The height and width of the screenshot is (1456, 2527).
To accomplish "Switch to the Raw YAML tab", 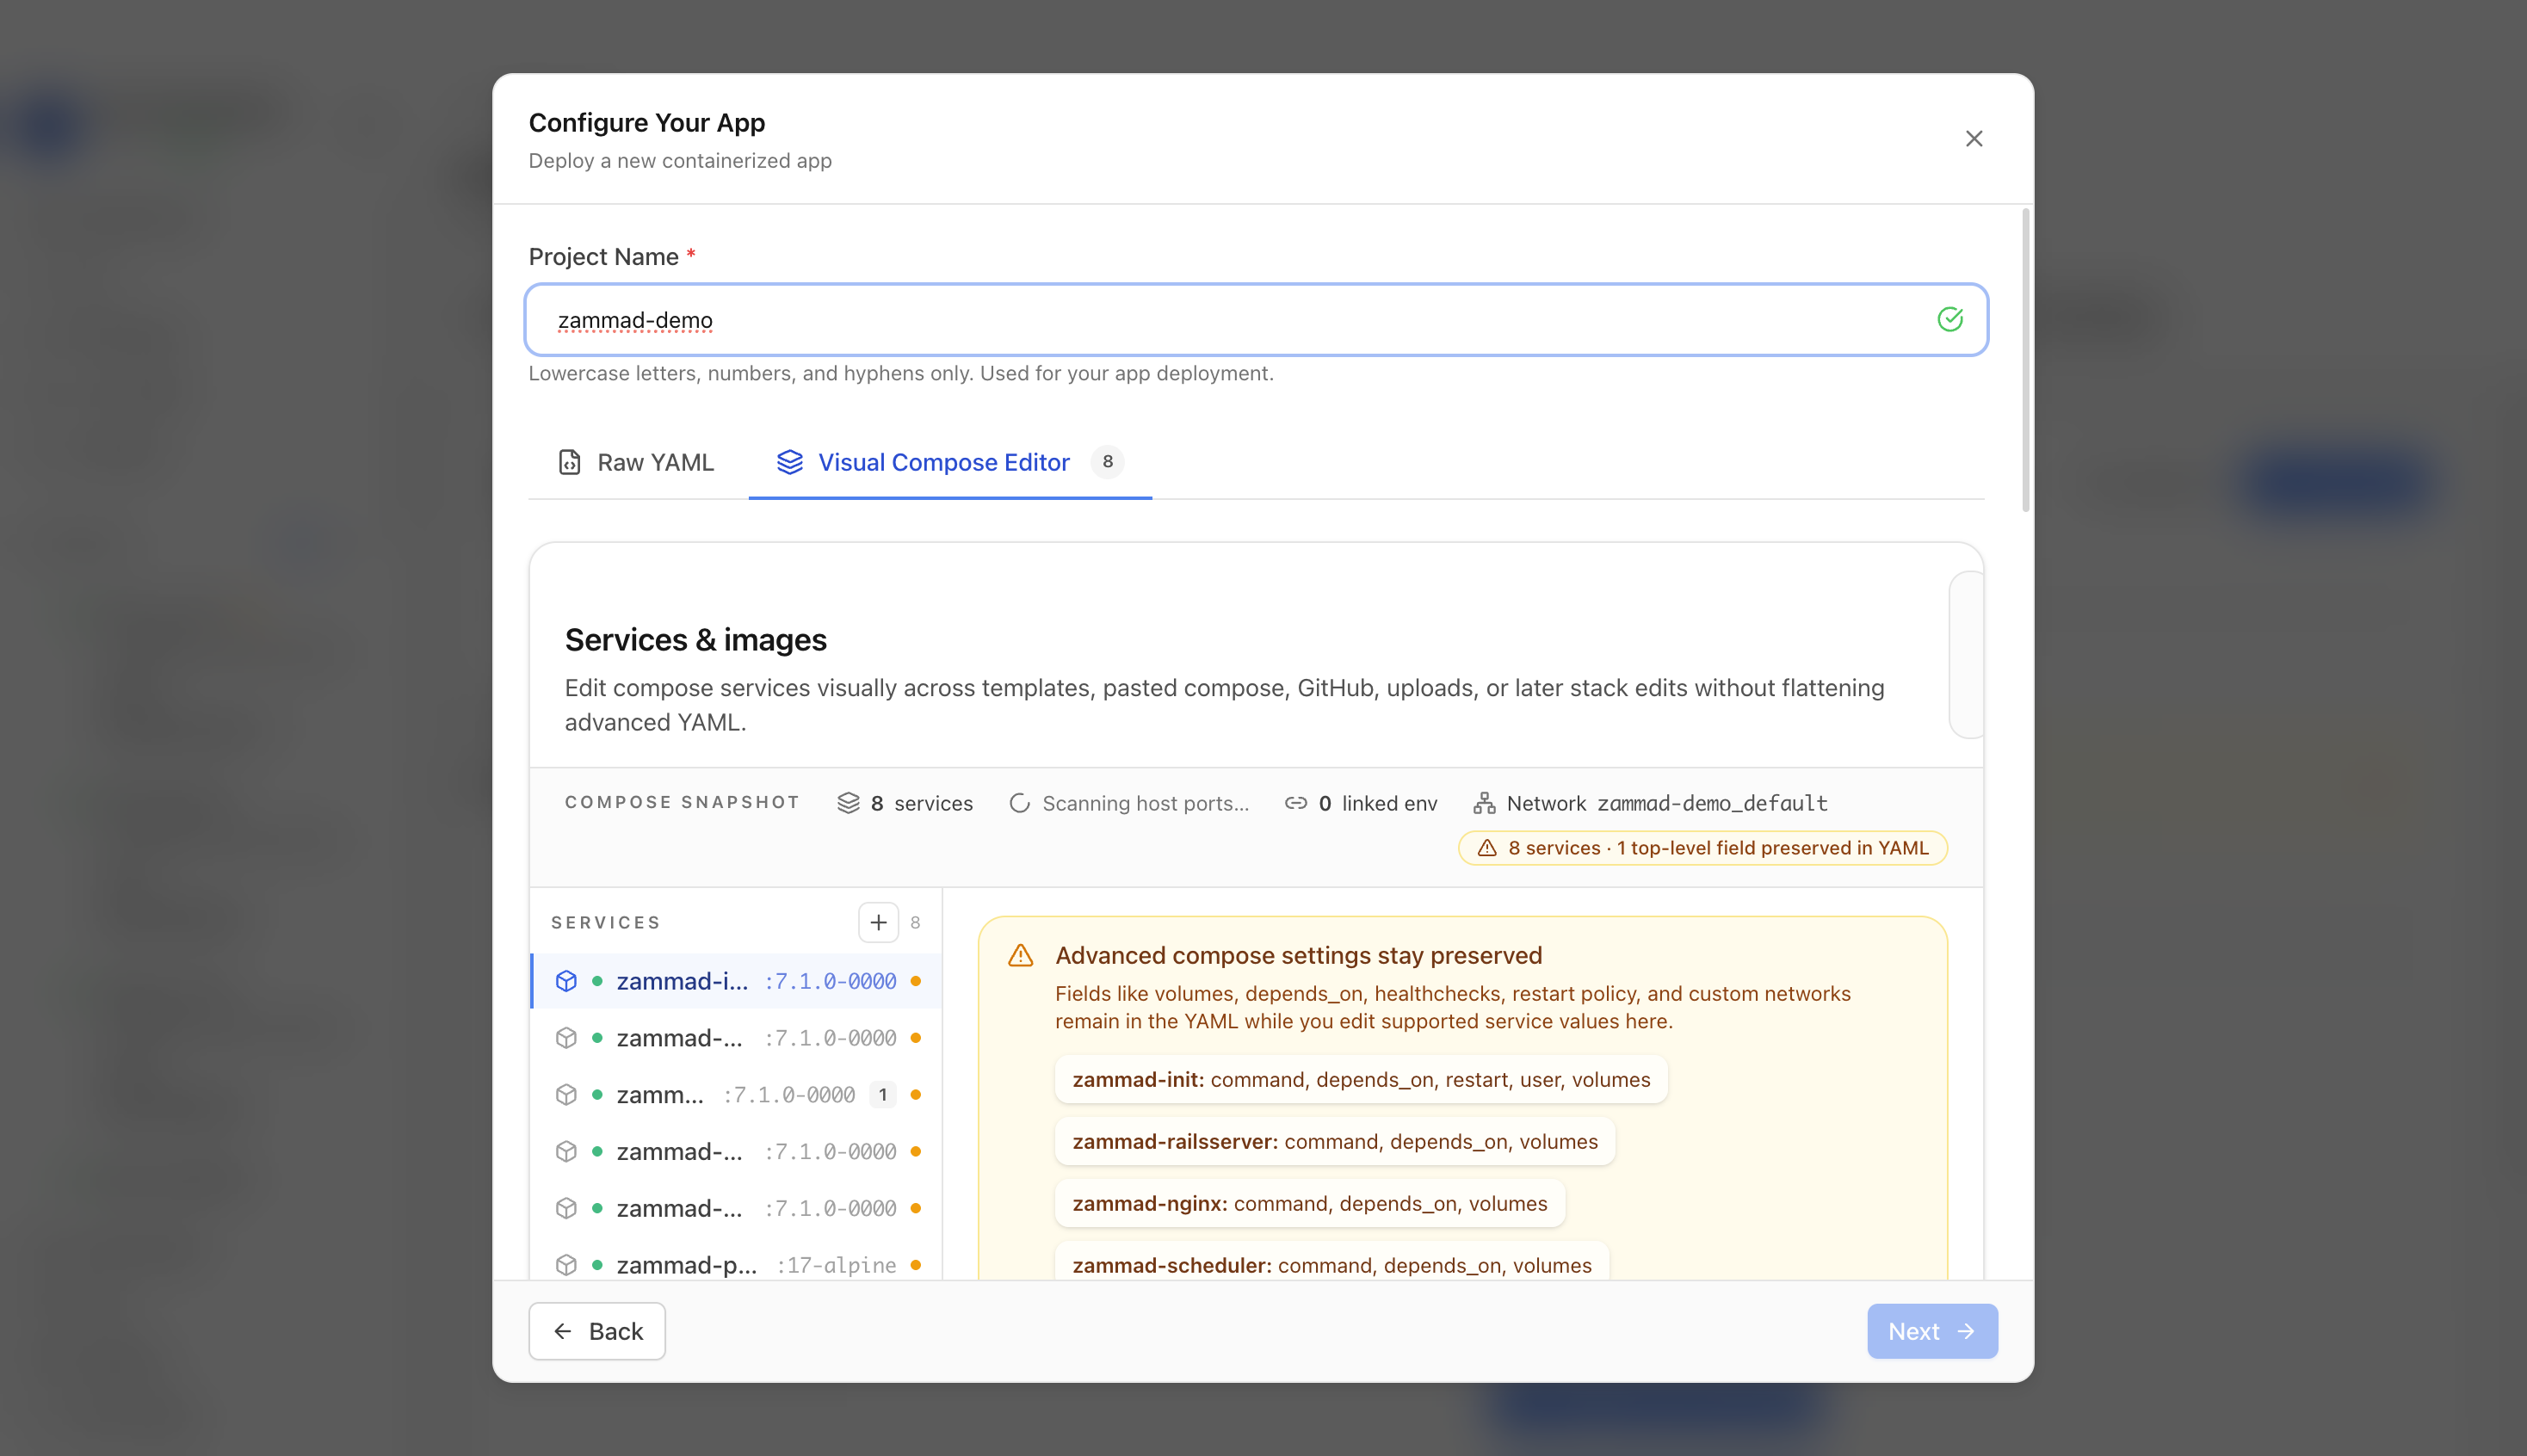I will click(636, 462).
